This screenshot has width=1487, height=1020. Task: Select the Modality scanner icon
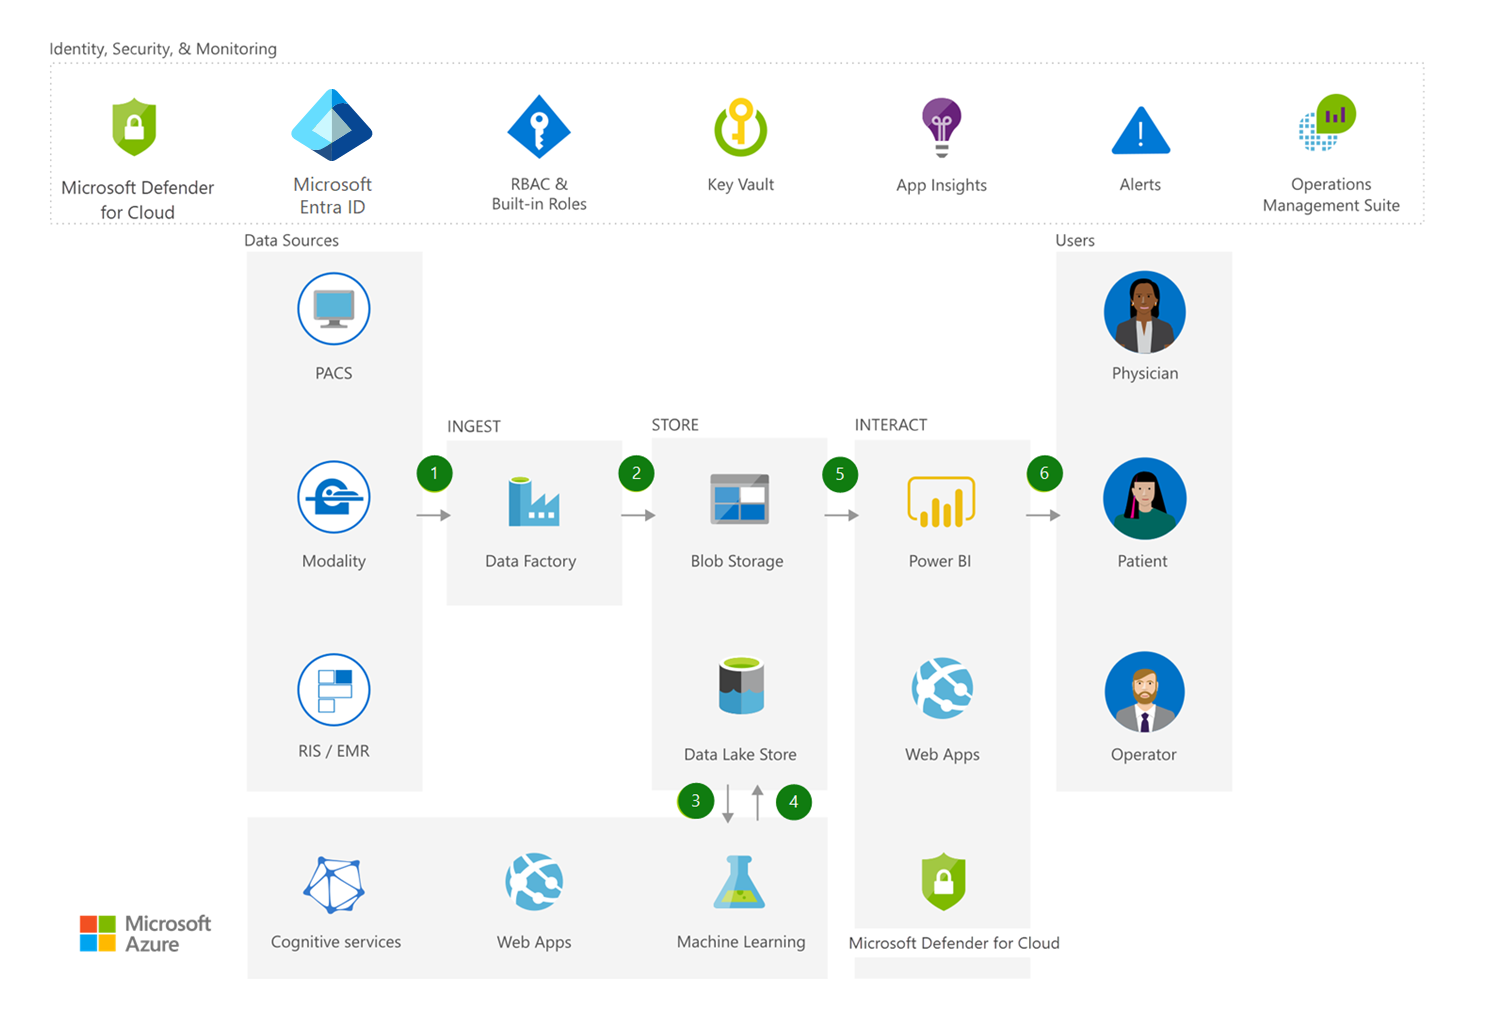pos(334,497)
